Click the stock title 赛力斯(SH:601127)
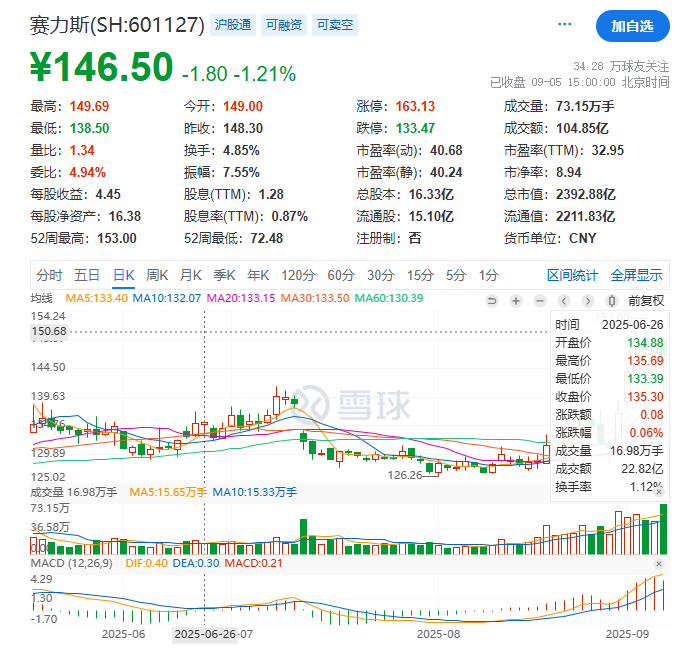 tap(117, 25)
